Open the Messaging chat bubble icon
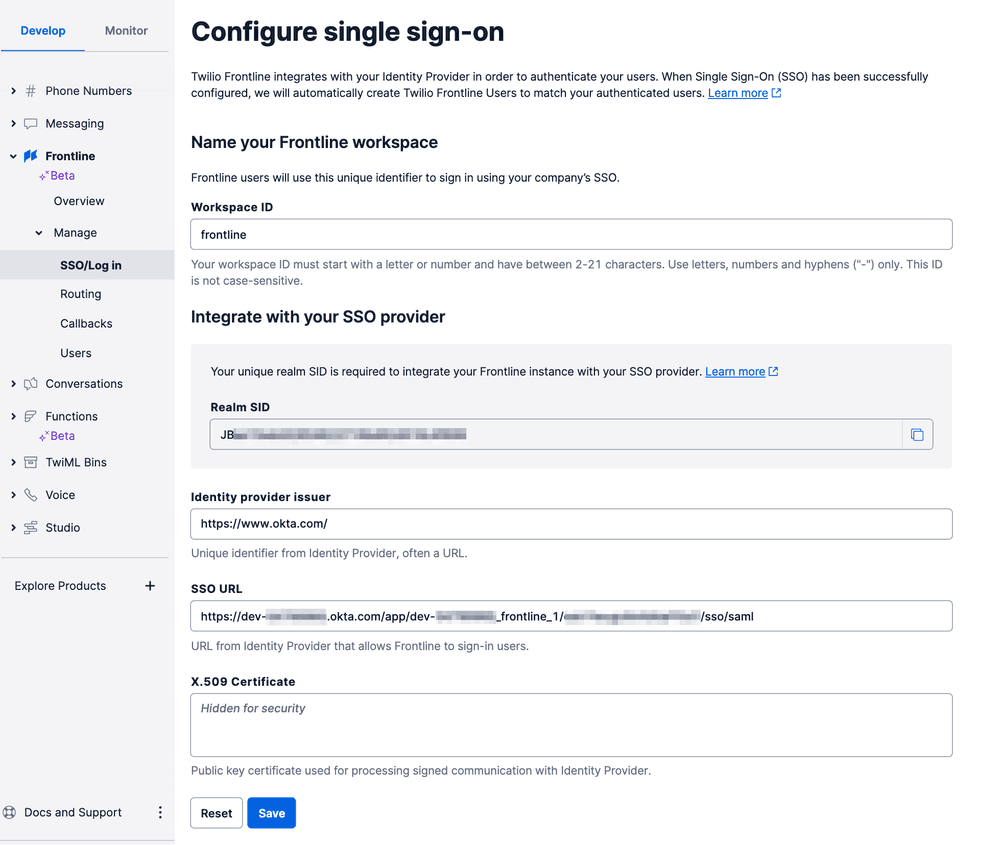This screenshot has width=1000, height=845. point(31,123)
